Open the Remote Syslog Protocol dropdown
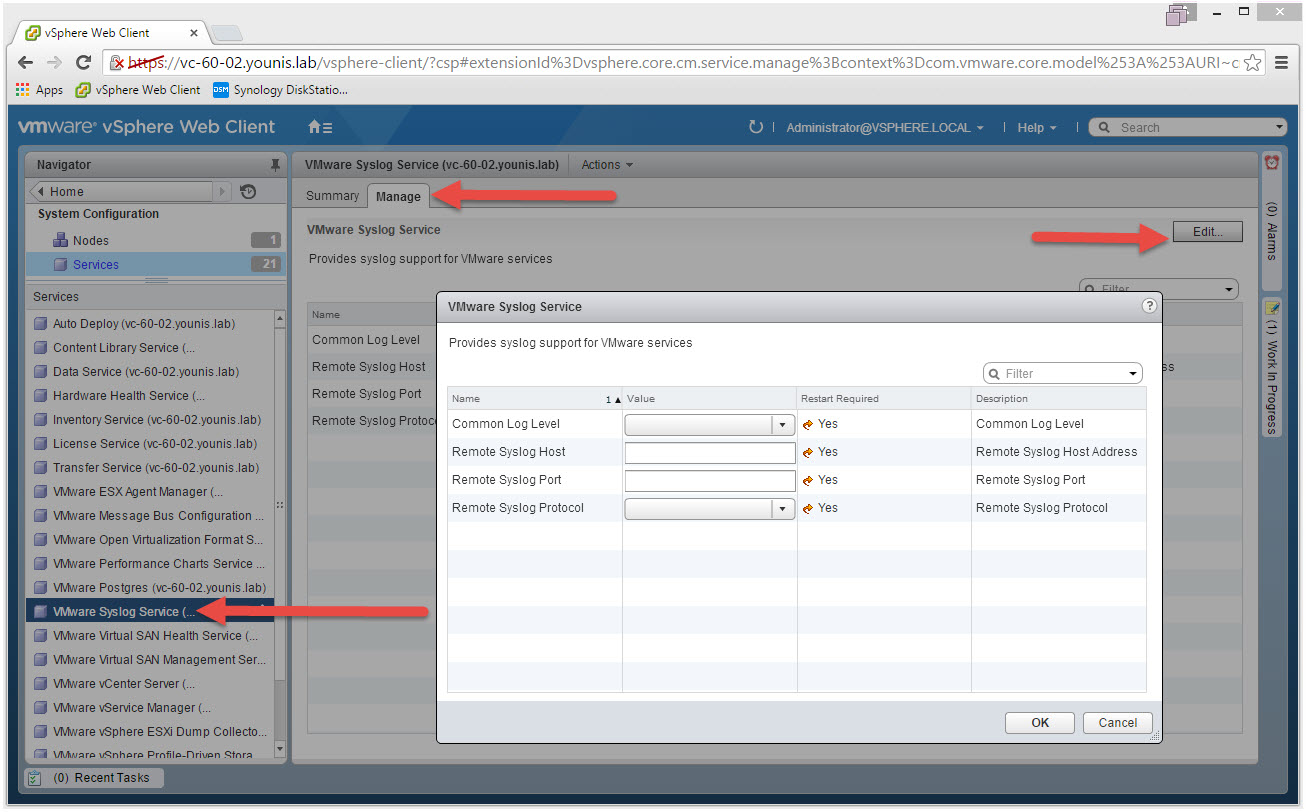 coord(709,509)
